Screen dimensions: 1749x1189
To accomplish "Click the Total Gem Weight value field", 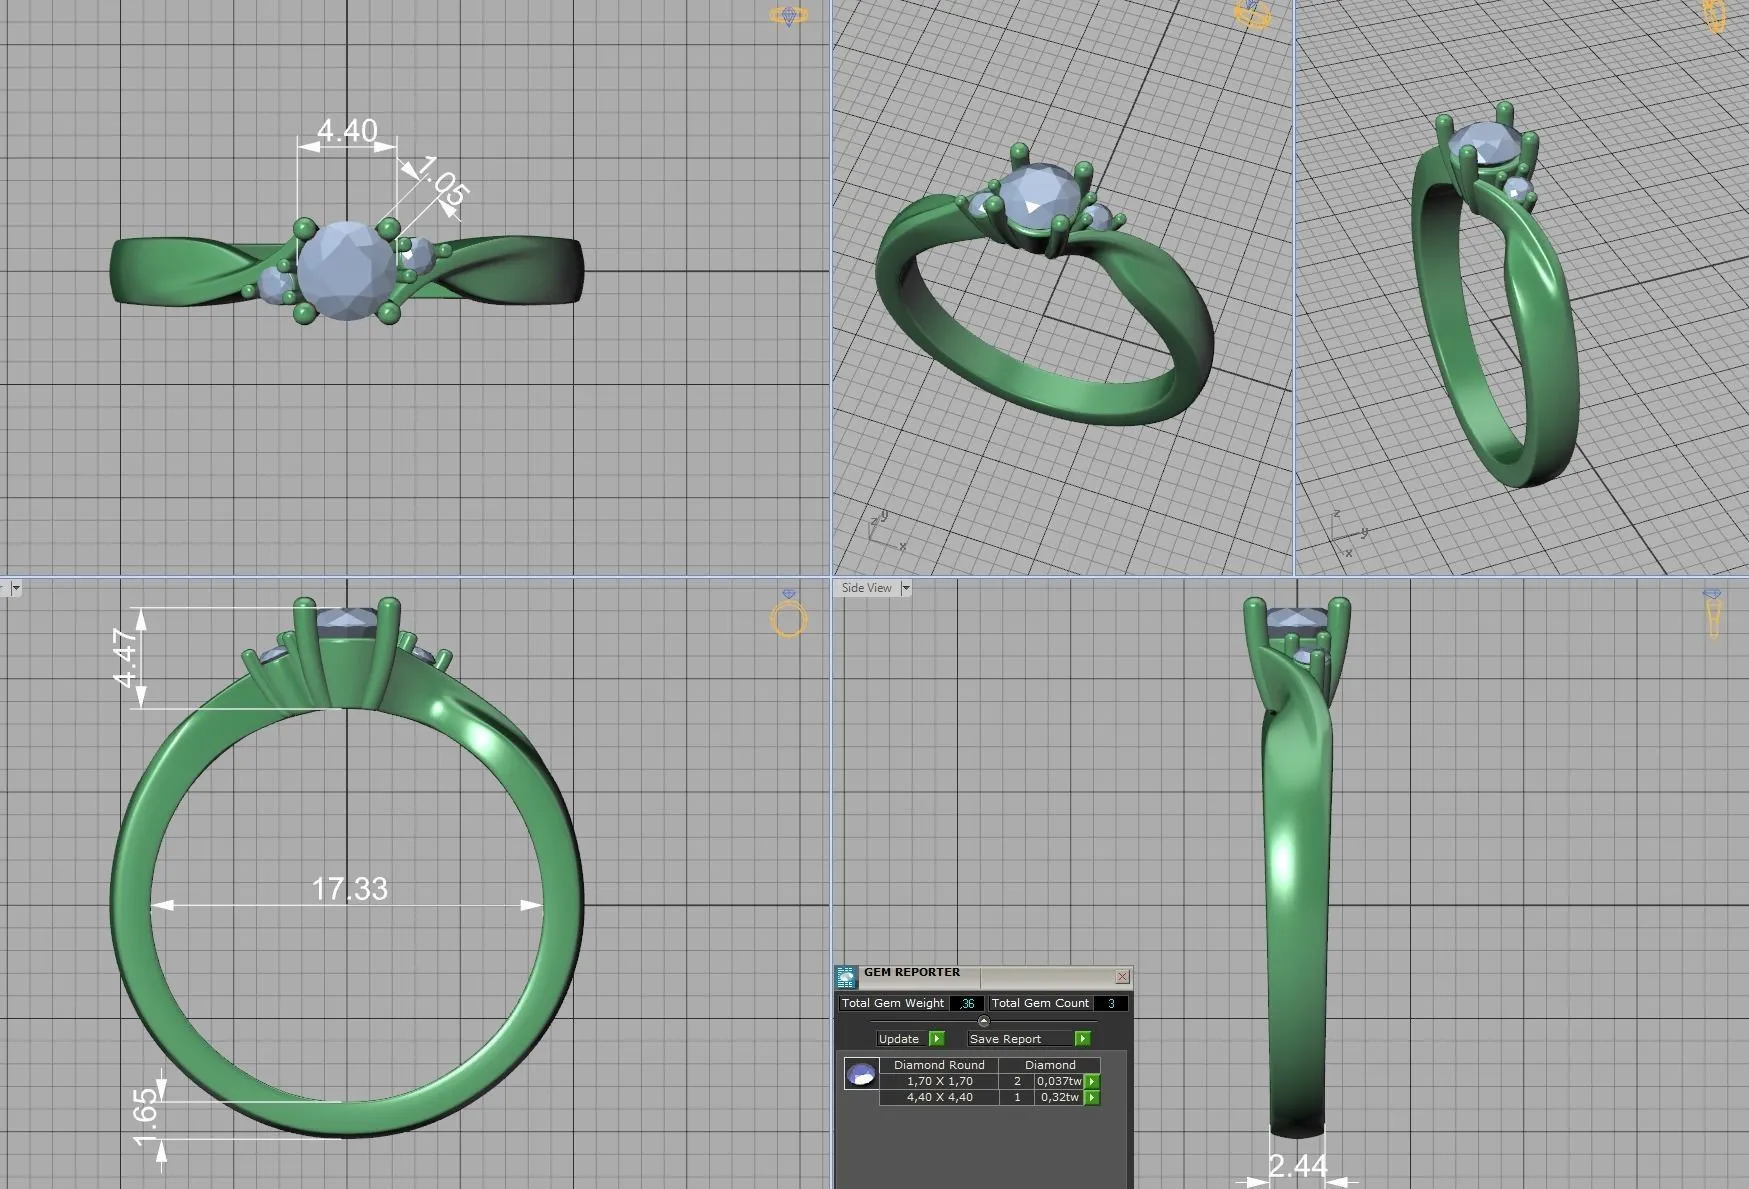I will point(965,1003).
